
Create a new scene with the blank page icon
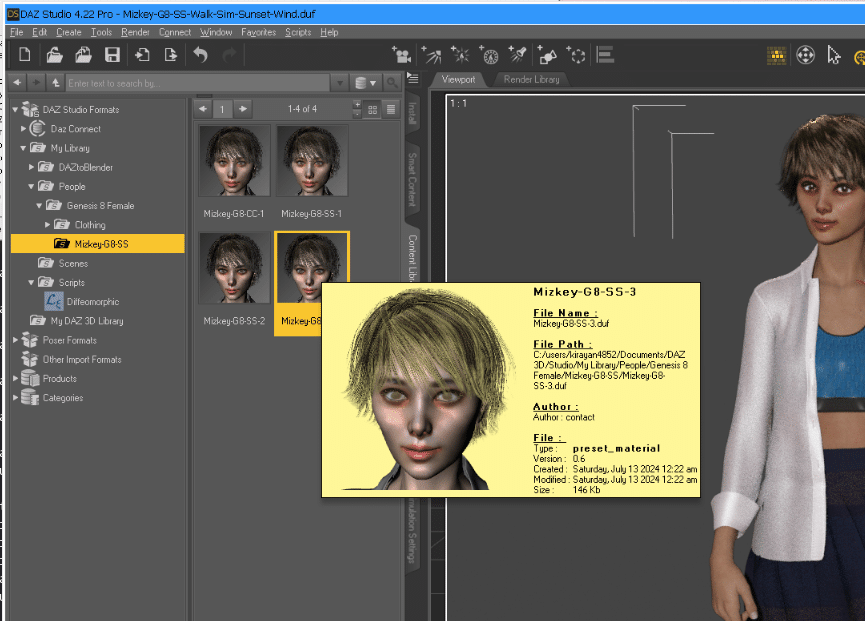(x=24, y=55)
